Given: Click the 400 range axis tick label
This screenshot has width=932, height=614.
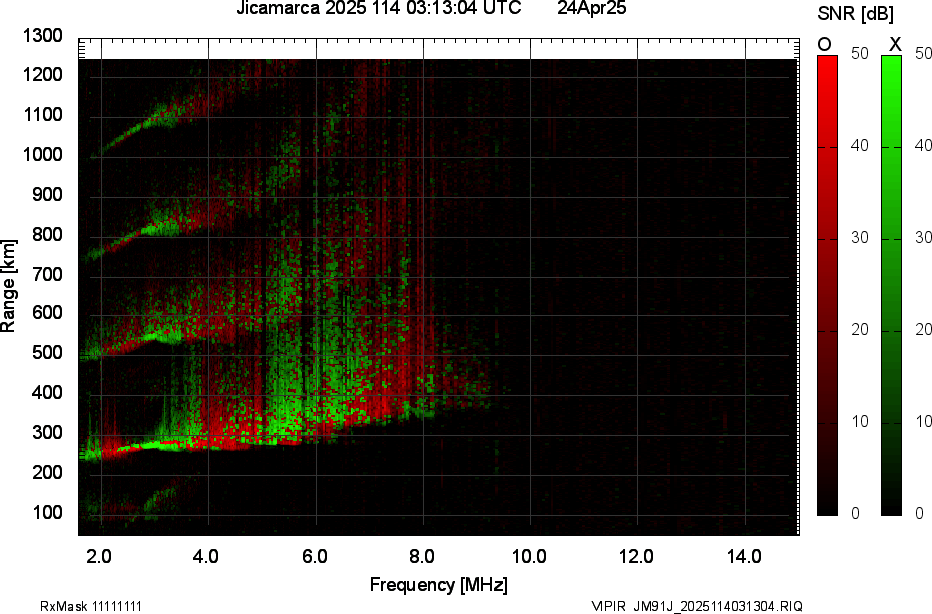Looking at the screenshot, I should click(x=47, y=392).
